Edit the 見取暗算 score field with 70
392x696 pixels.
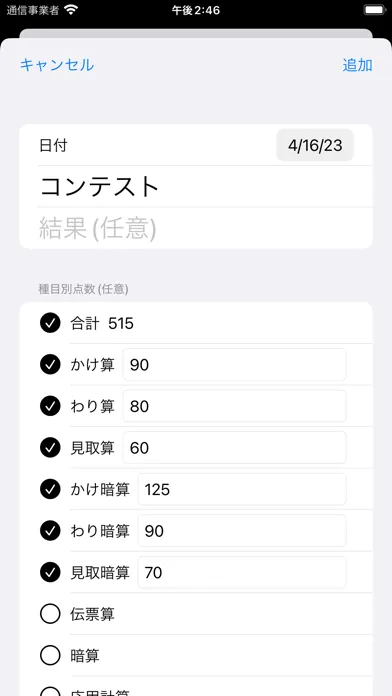point(242,573)
